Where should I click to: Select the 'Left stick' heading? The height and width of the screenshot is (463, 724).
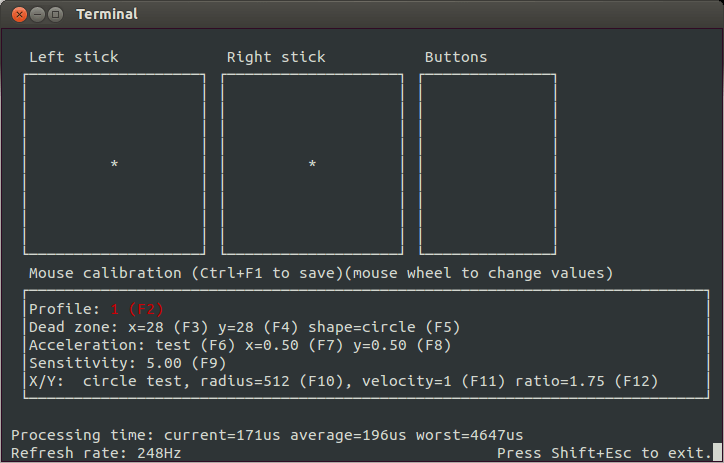(x=74, y=57)
